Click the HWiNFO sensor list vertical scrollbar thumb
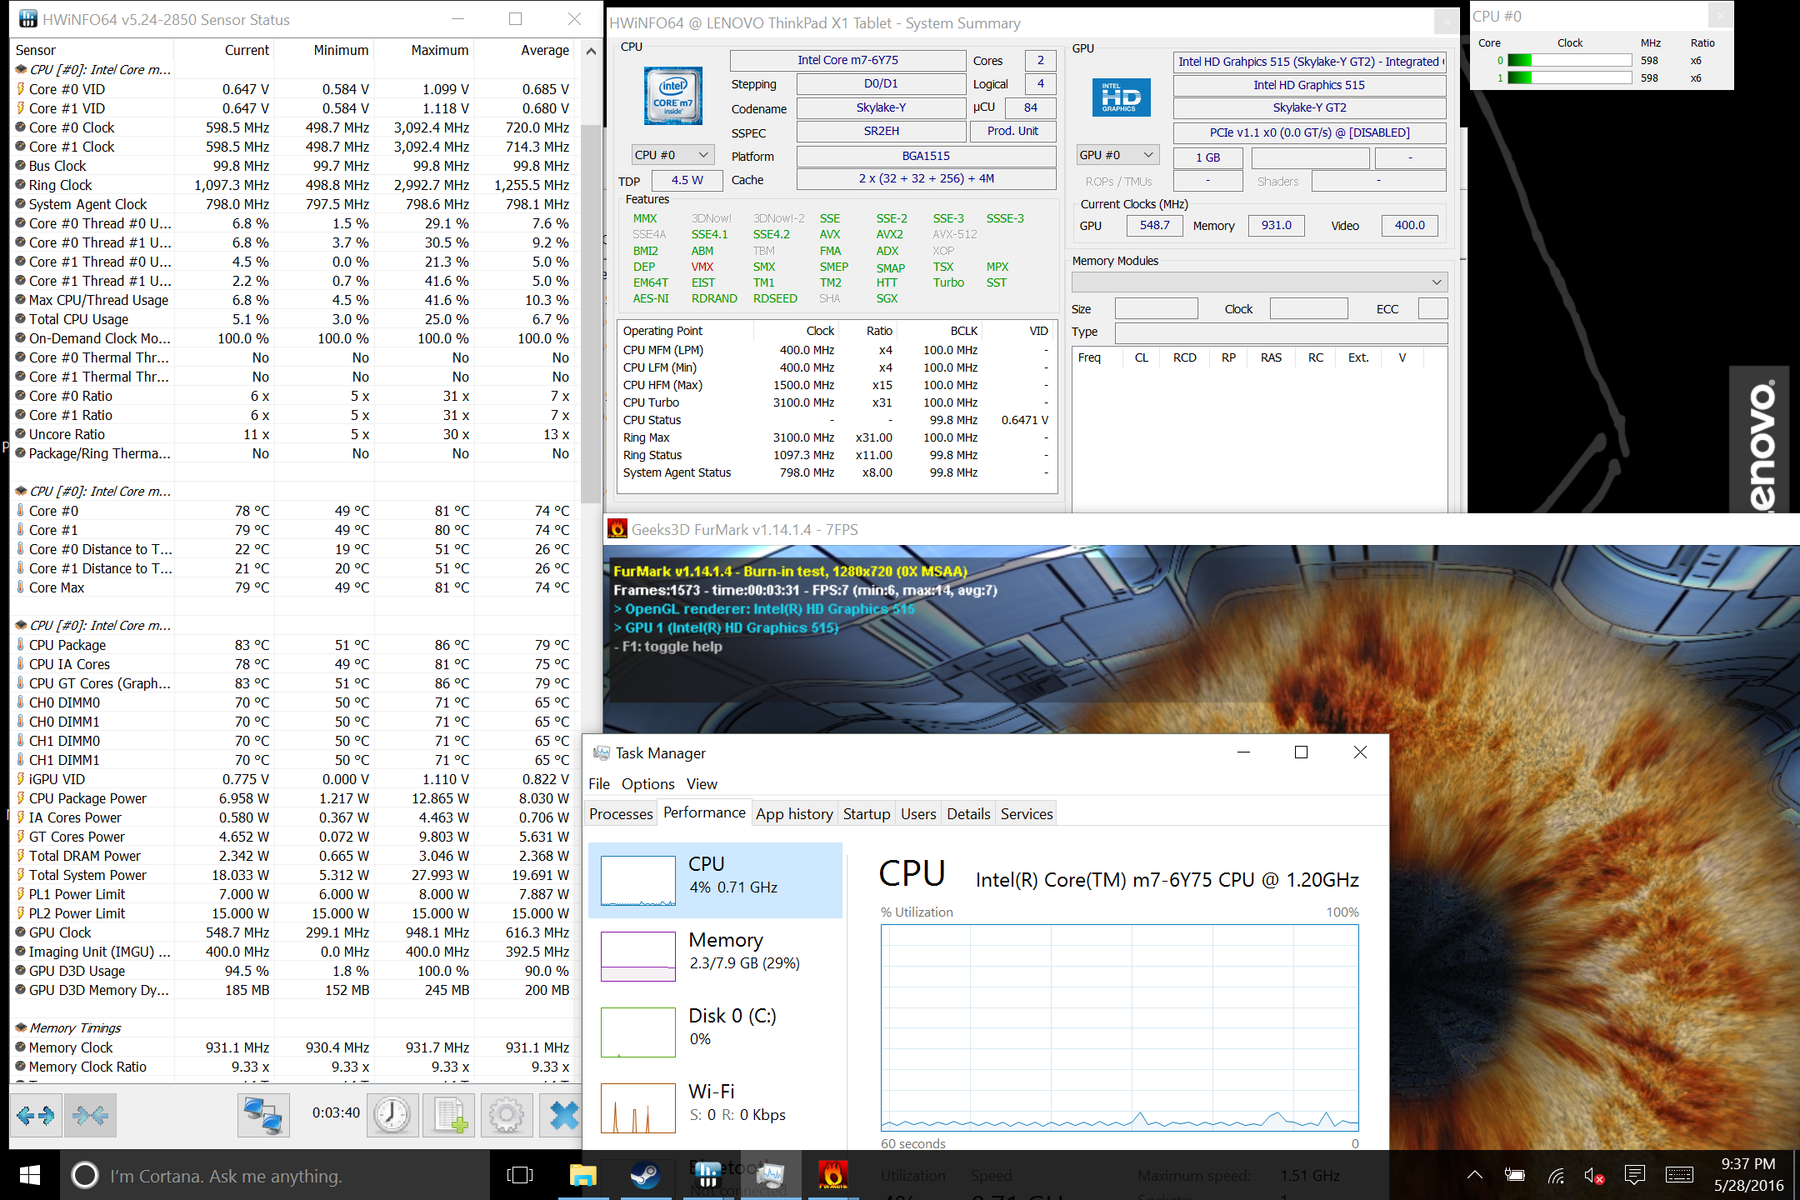Image resolution: width=1800 pixels, height=1200 pixels. (x=591, y=314)
